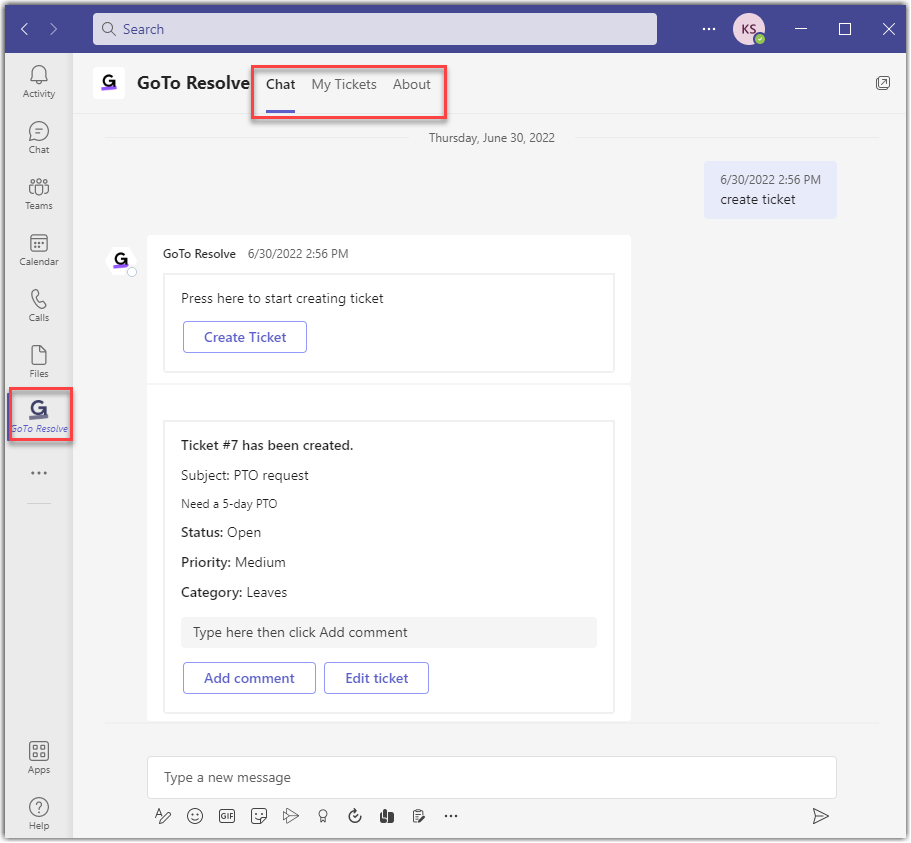
Task: Click 'Ticket #7 has been created.' text
Action: coord(267,446)
